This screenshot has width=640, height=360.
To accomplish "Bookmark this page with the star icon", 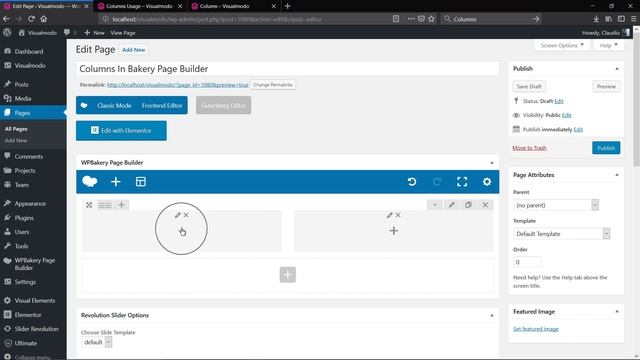I will tap(431, 19).
